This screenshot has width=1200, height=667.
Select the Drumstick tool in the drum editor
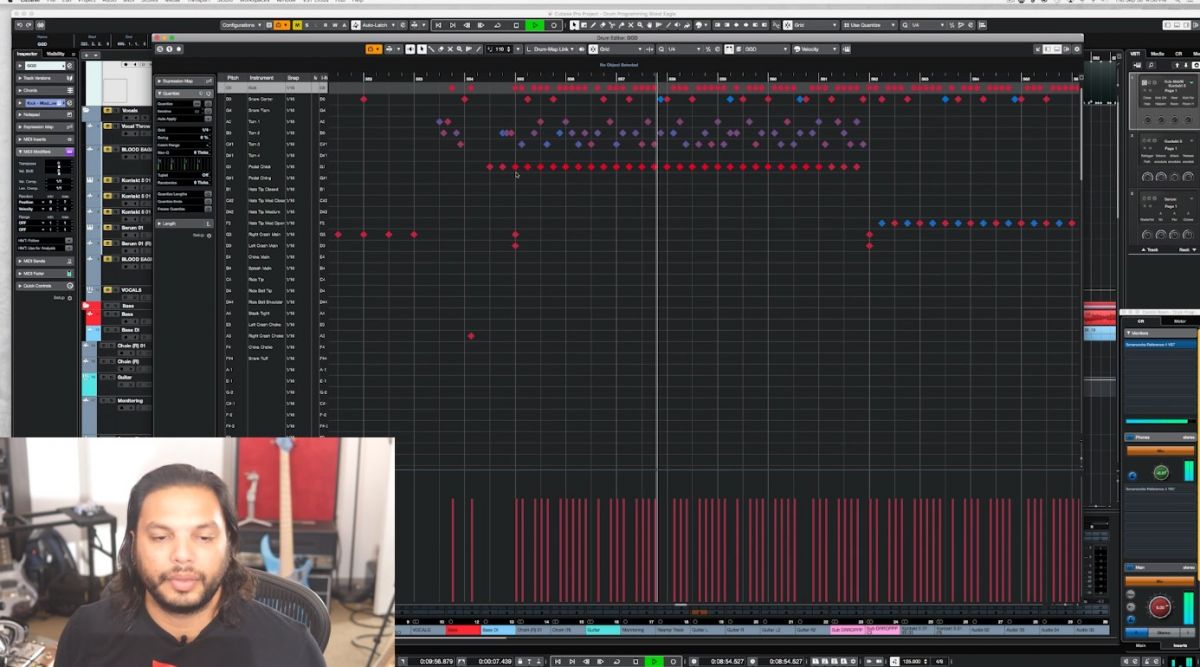tap(423, 48)
